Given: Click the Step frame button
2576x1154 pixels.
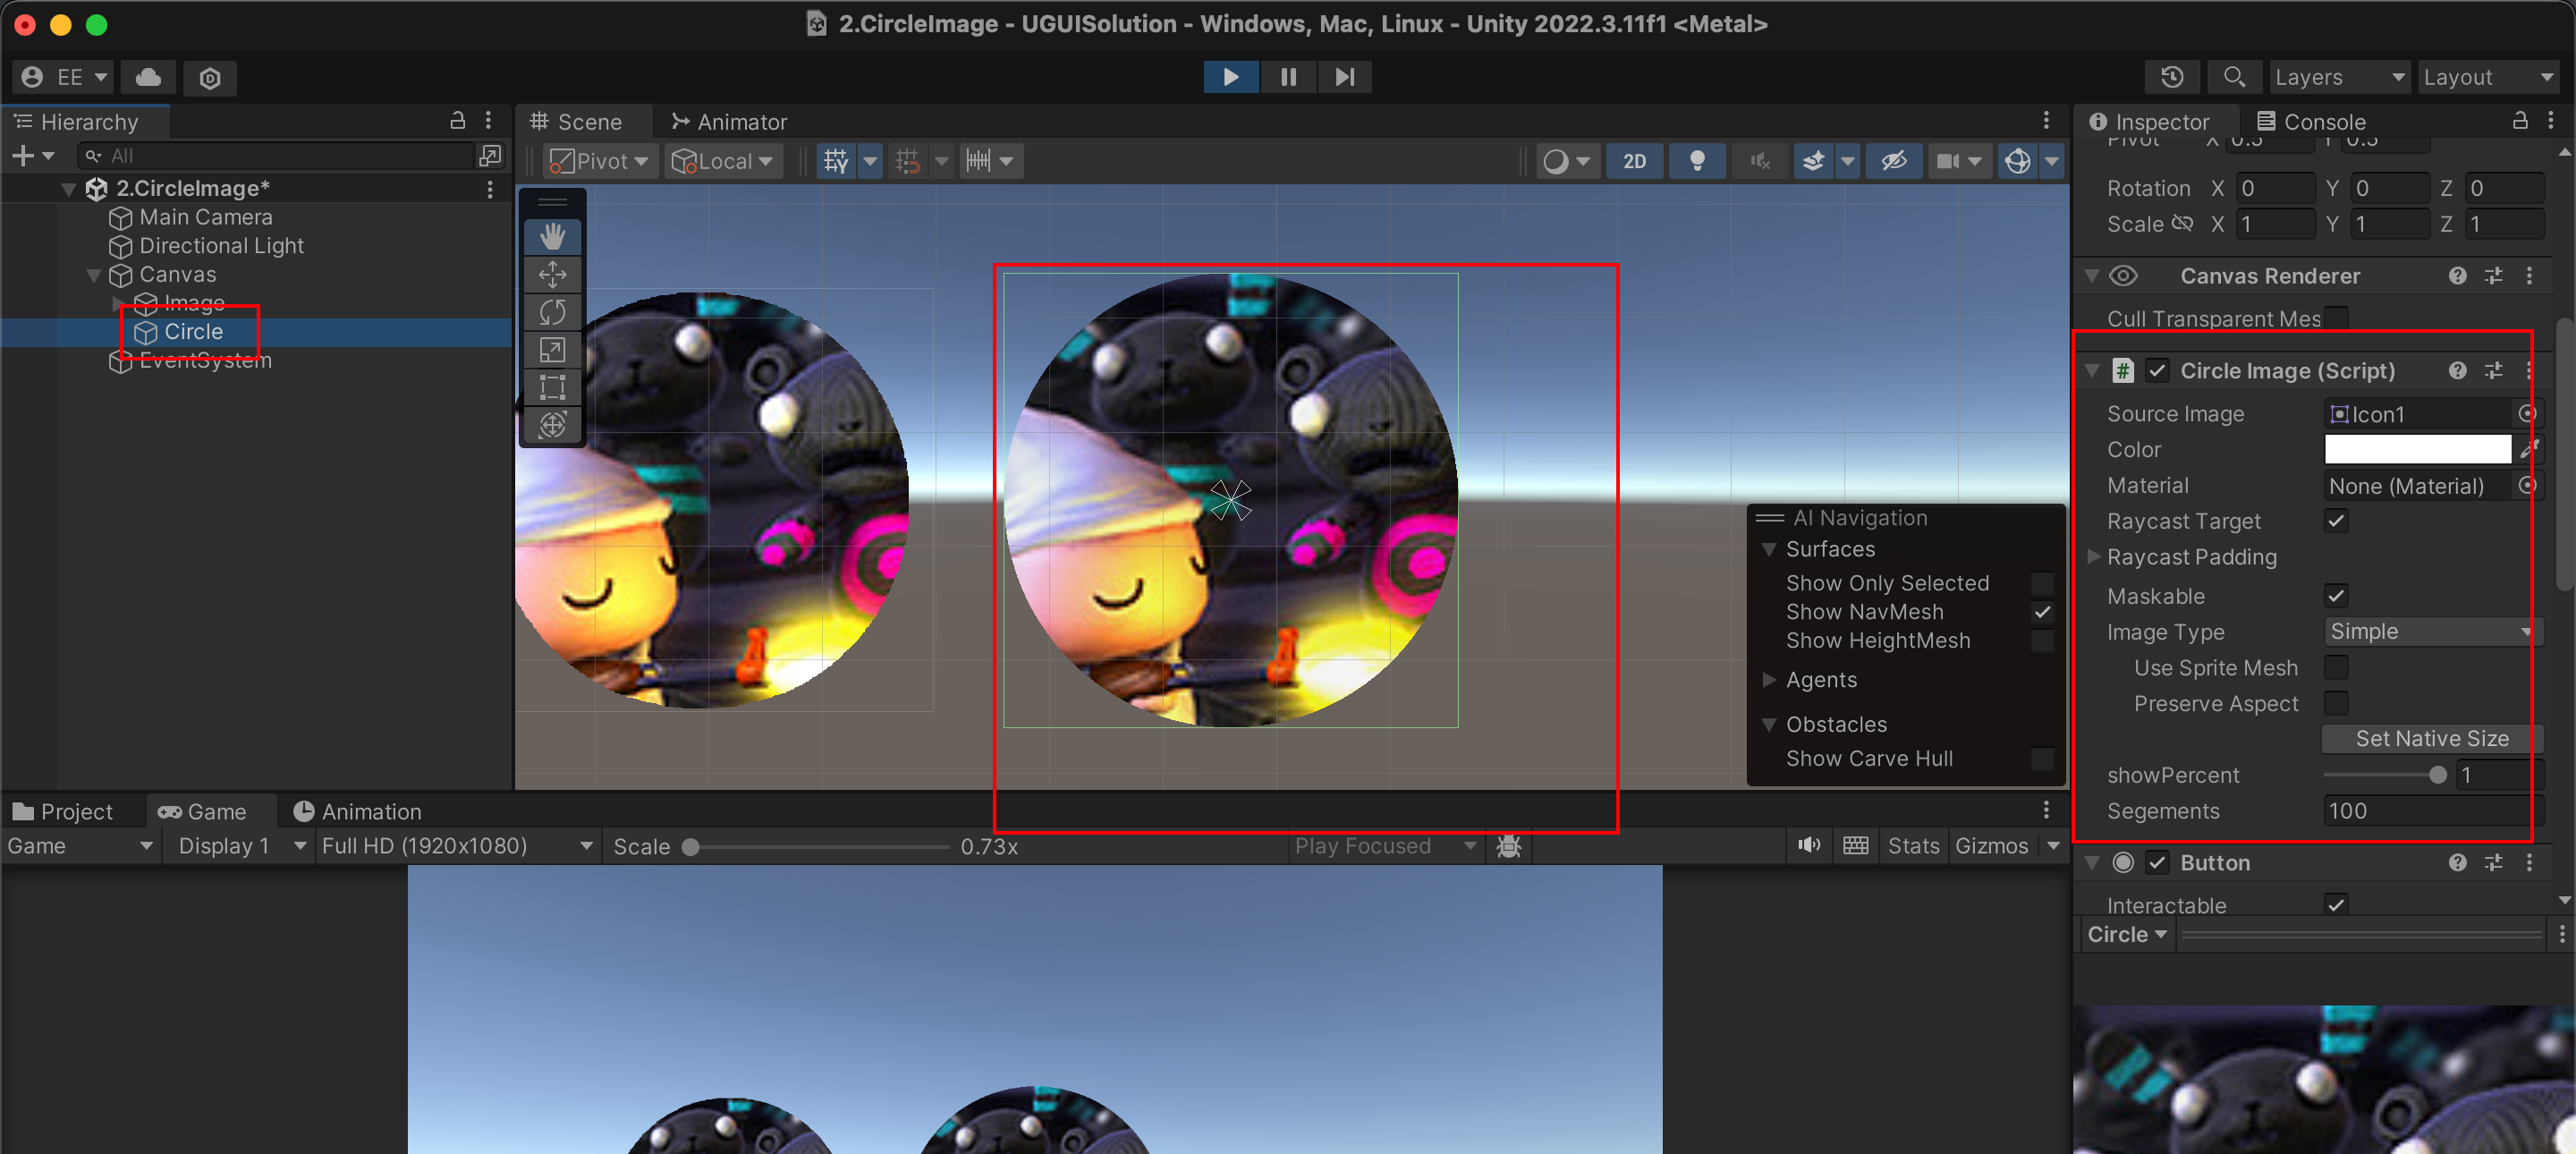Looking at the screenshot, I should point(1345,77).
